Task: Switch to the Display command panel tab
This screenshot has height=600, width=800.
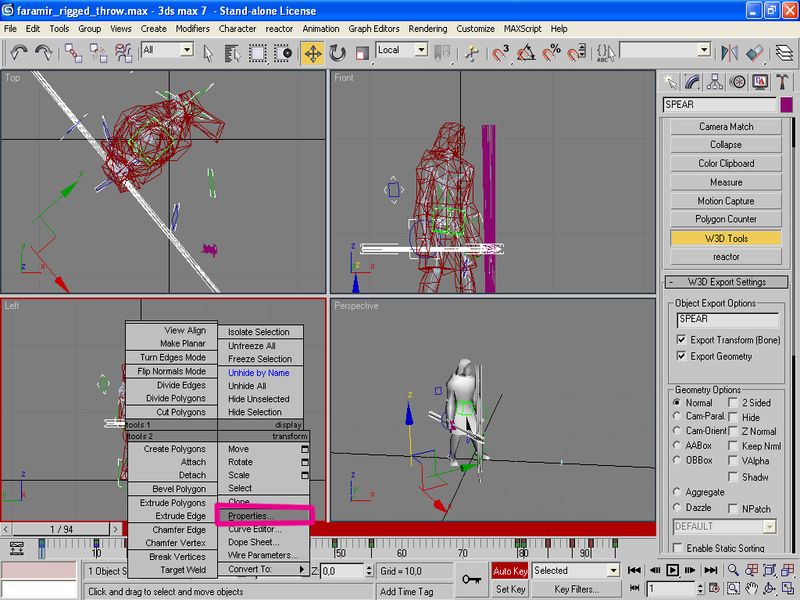Action: point(760,82)
